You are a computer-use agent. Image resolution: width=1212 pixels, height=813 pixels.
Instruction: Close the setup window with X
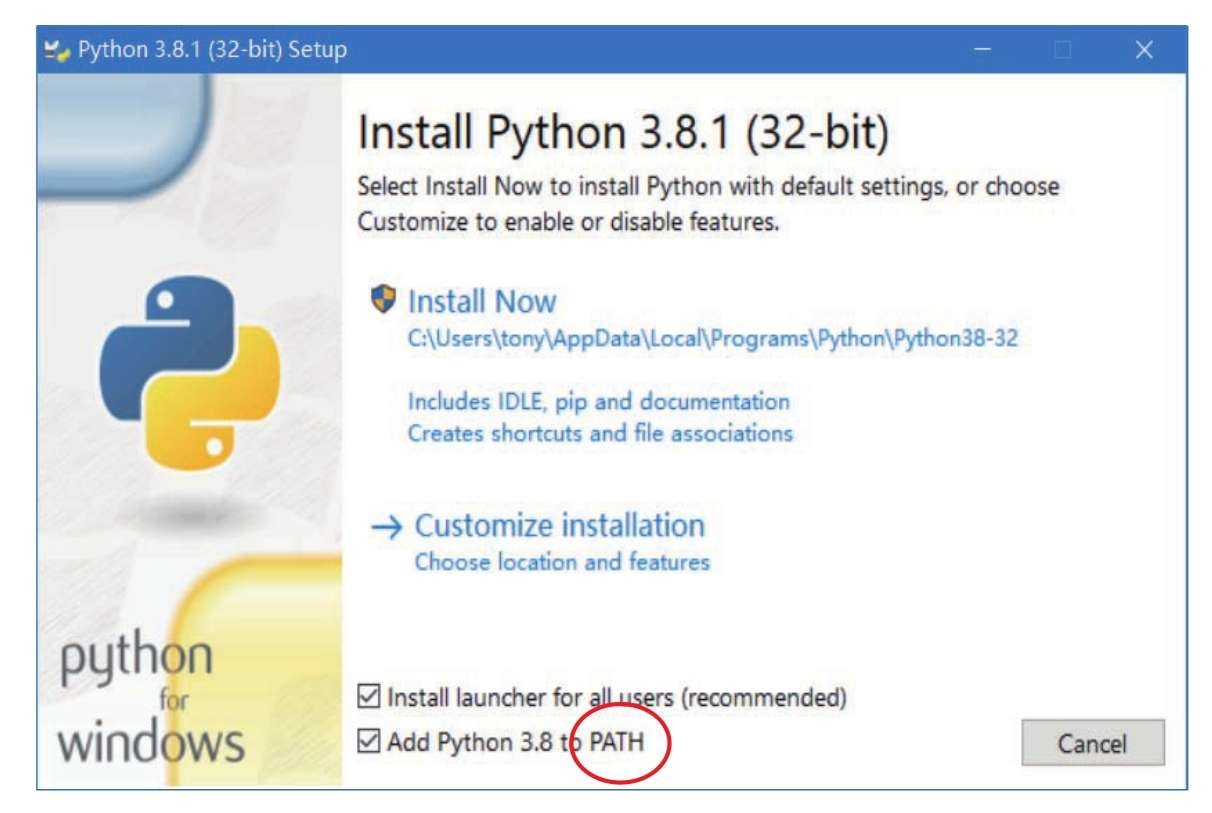click(1144, 49)
